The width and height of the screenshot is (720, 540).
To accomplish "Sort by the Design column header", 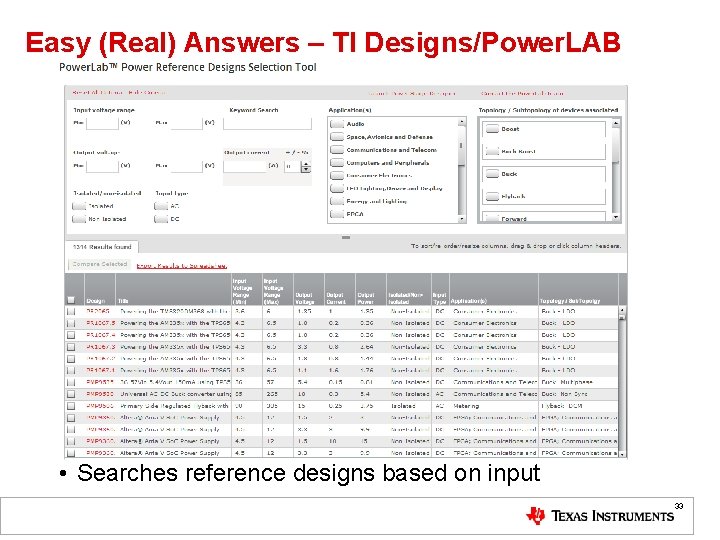I will (100, 289).
